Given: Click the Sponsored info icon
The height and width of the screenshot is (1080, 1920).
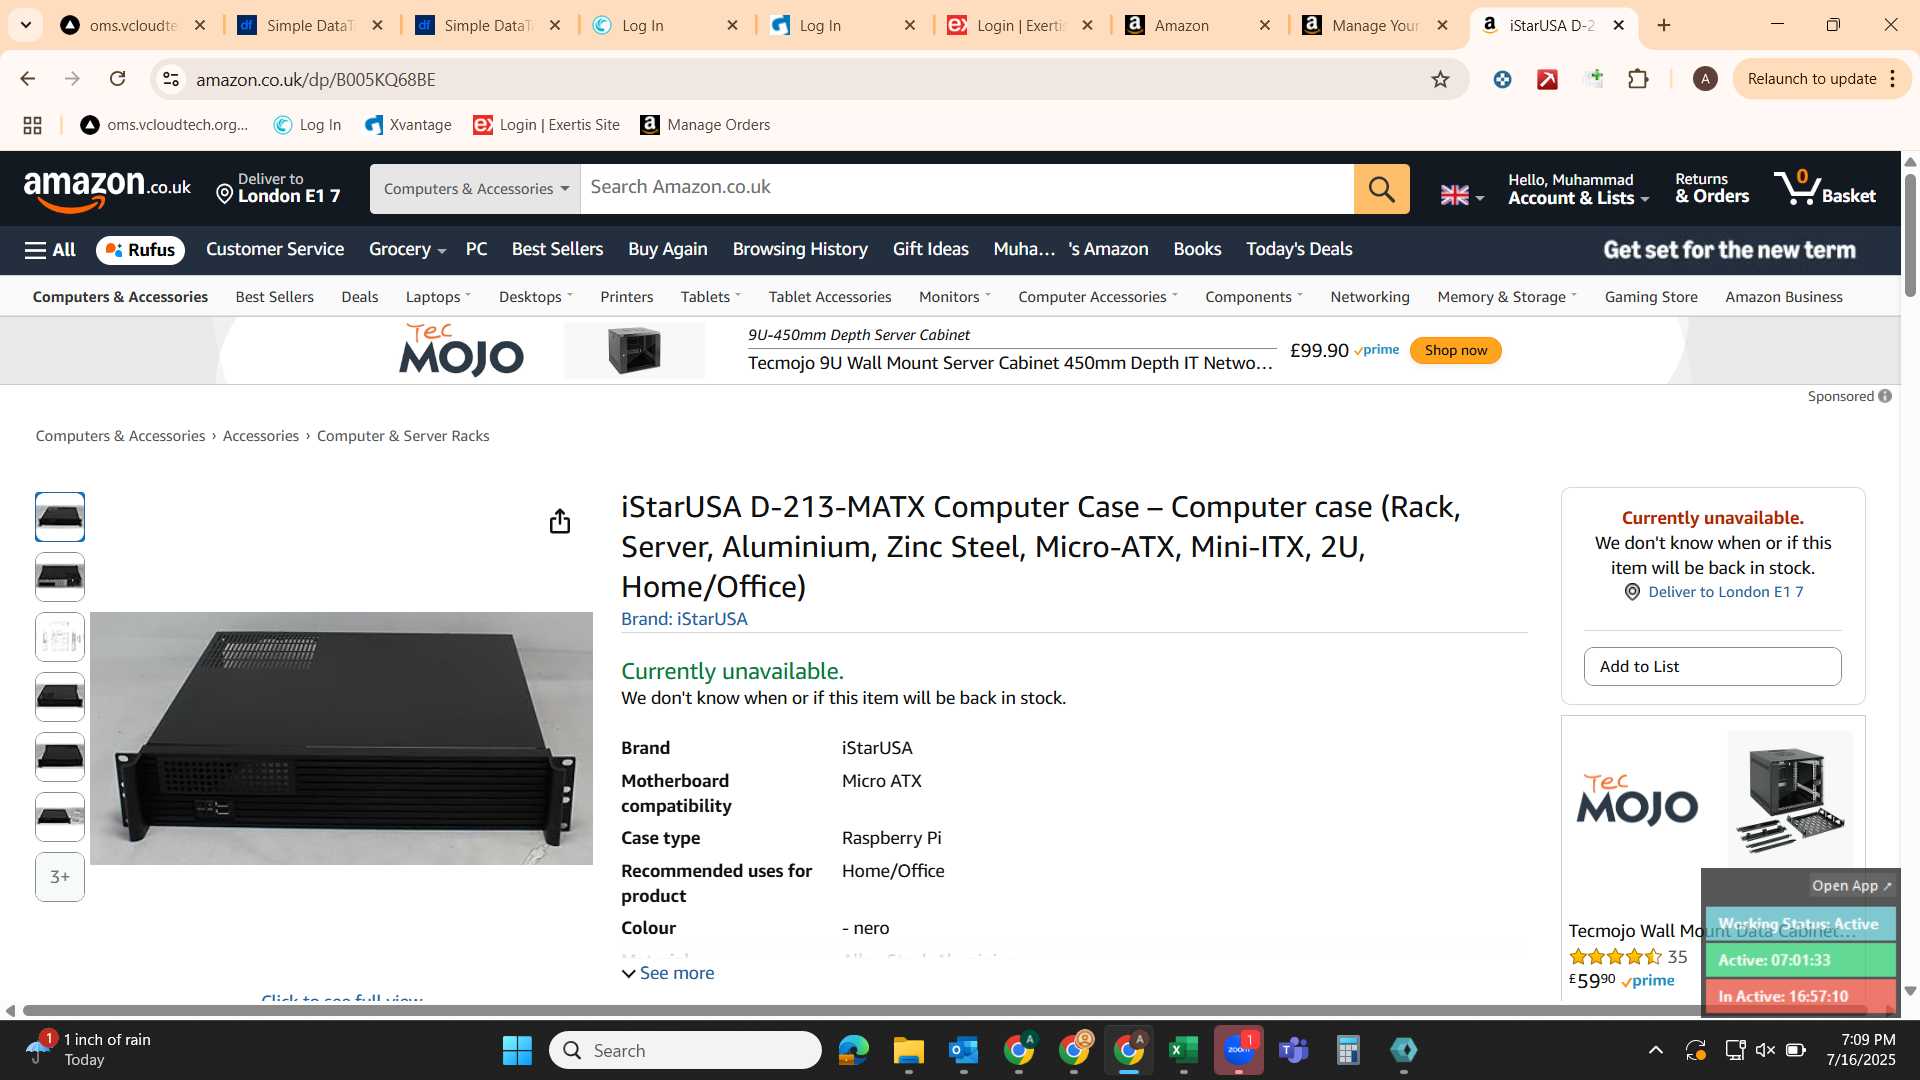Looking at the screenshot, I should coord(1885,396).
